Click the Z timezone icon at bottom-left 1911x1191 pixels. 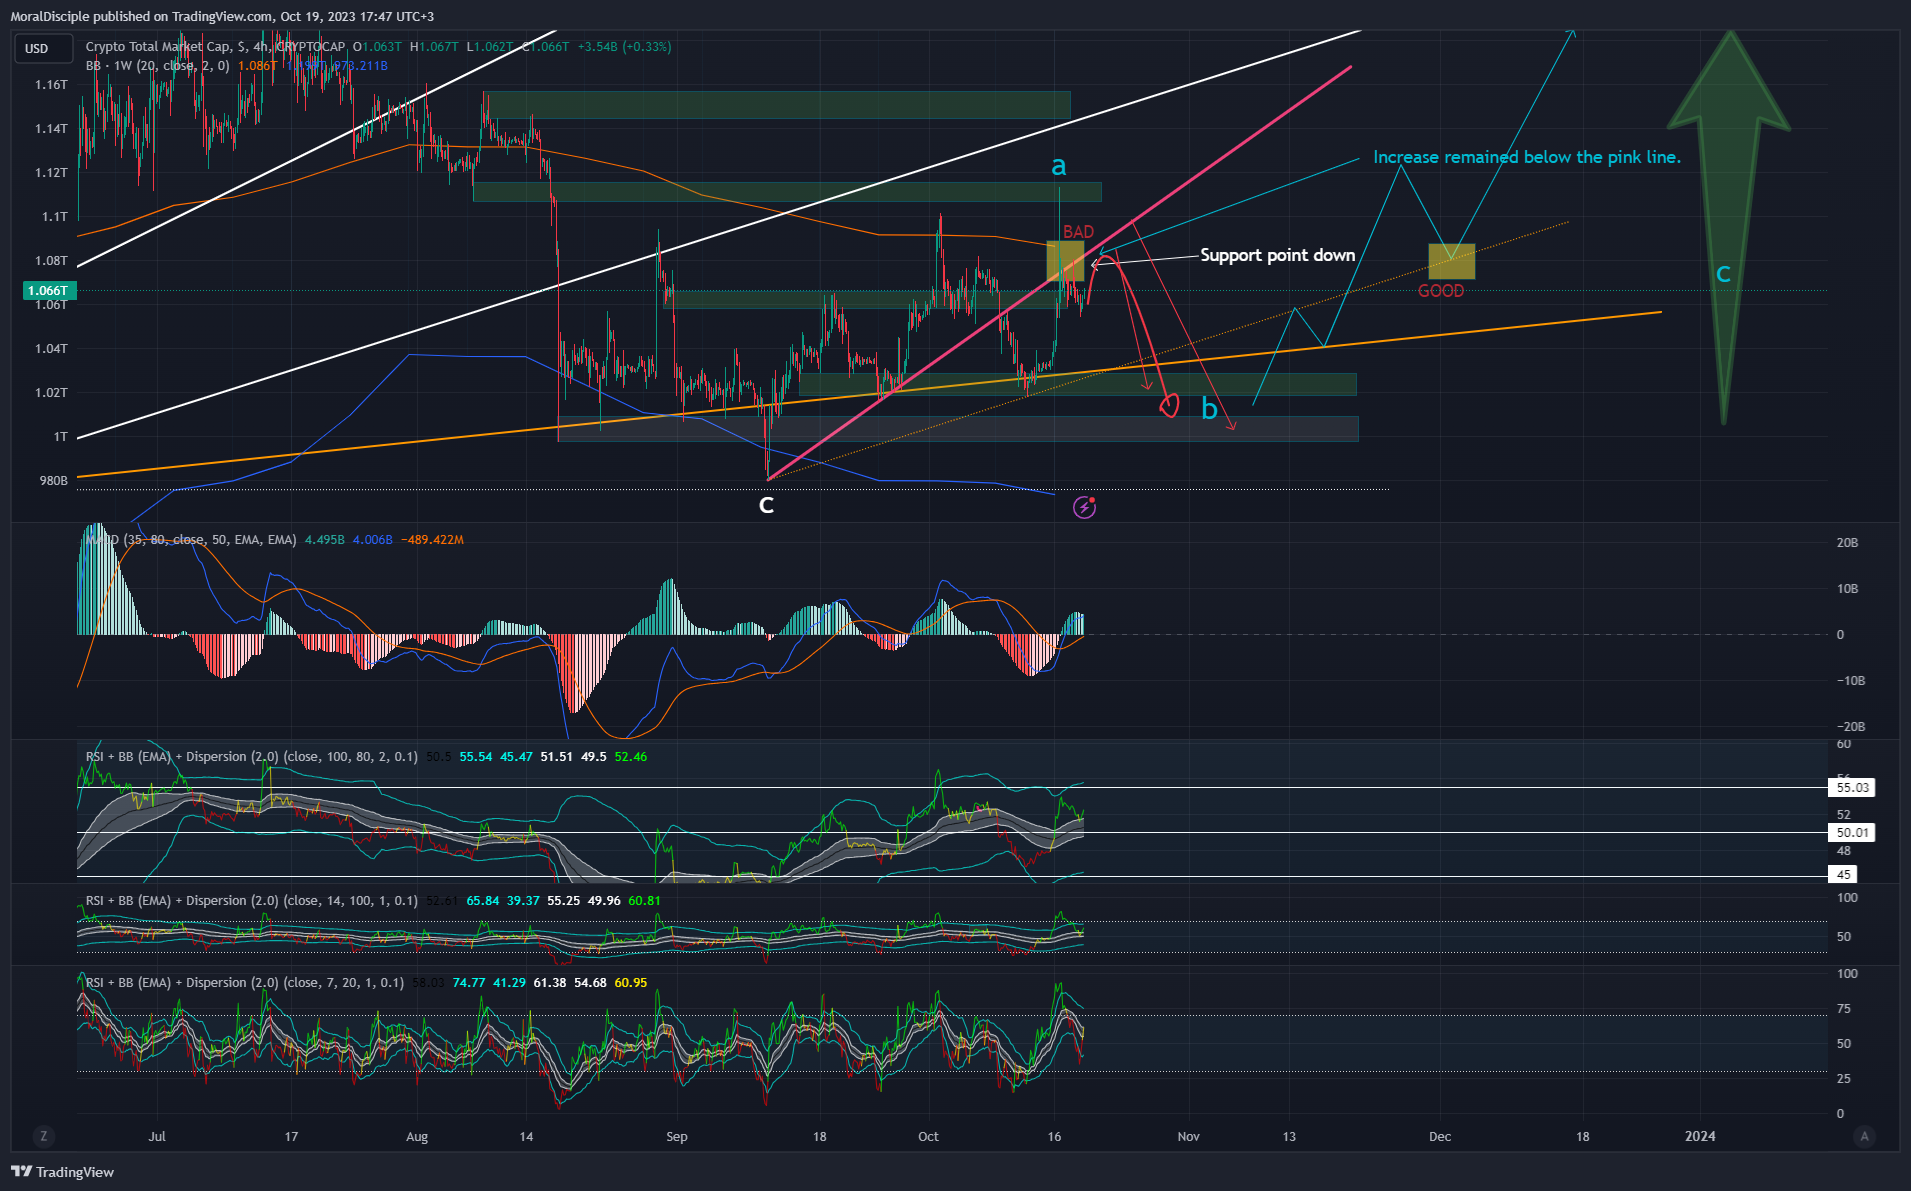pyautogui.click(x=43, y=1136)
